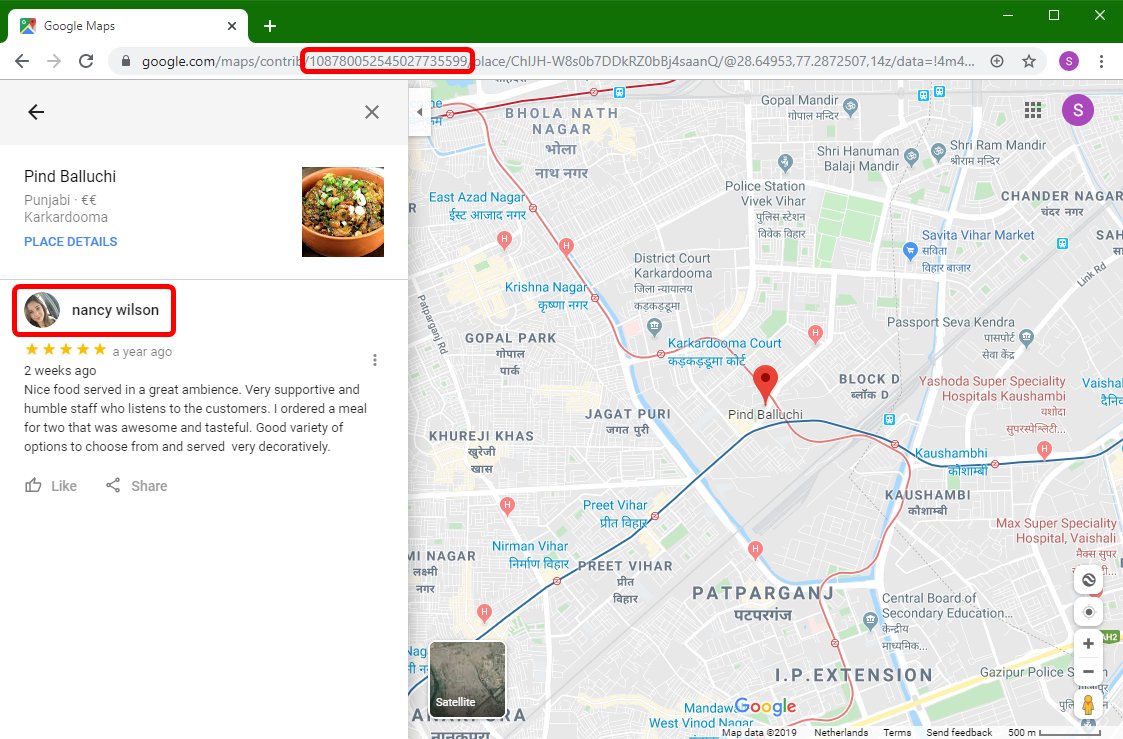Image resolution: width=1123 pixels, height=739 pixels.
Task: Open the Terms link at map bottom
Action: pyautogui.click(x=897, y=732)
